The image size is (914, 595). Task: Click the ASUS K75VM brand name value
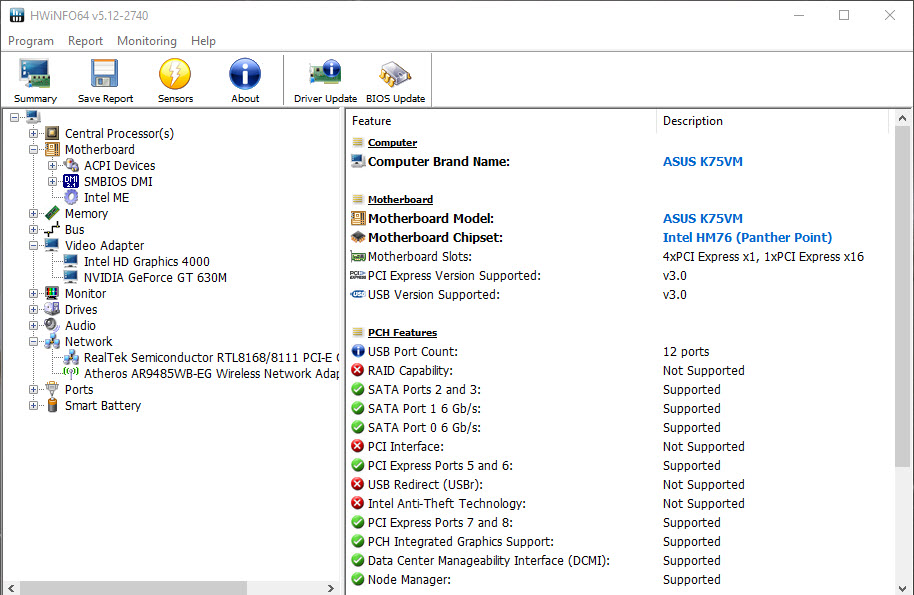702,161
